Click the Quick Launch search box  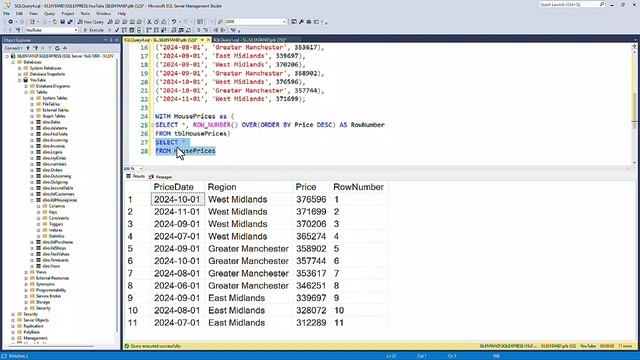coord(571,4)
